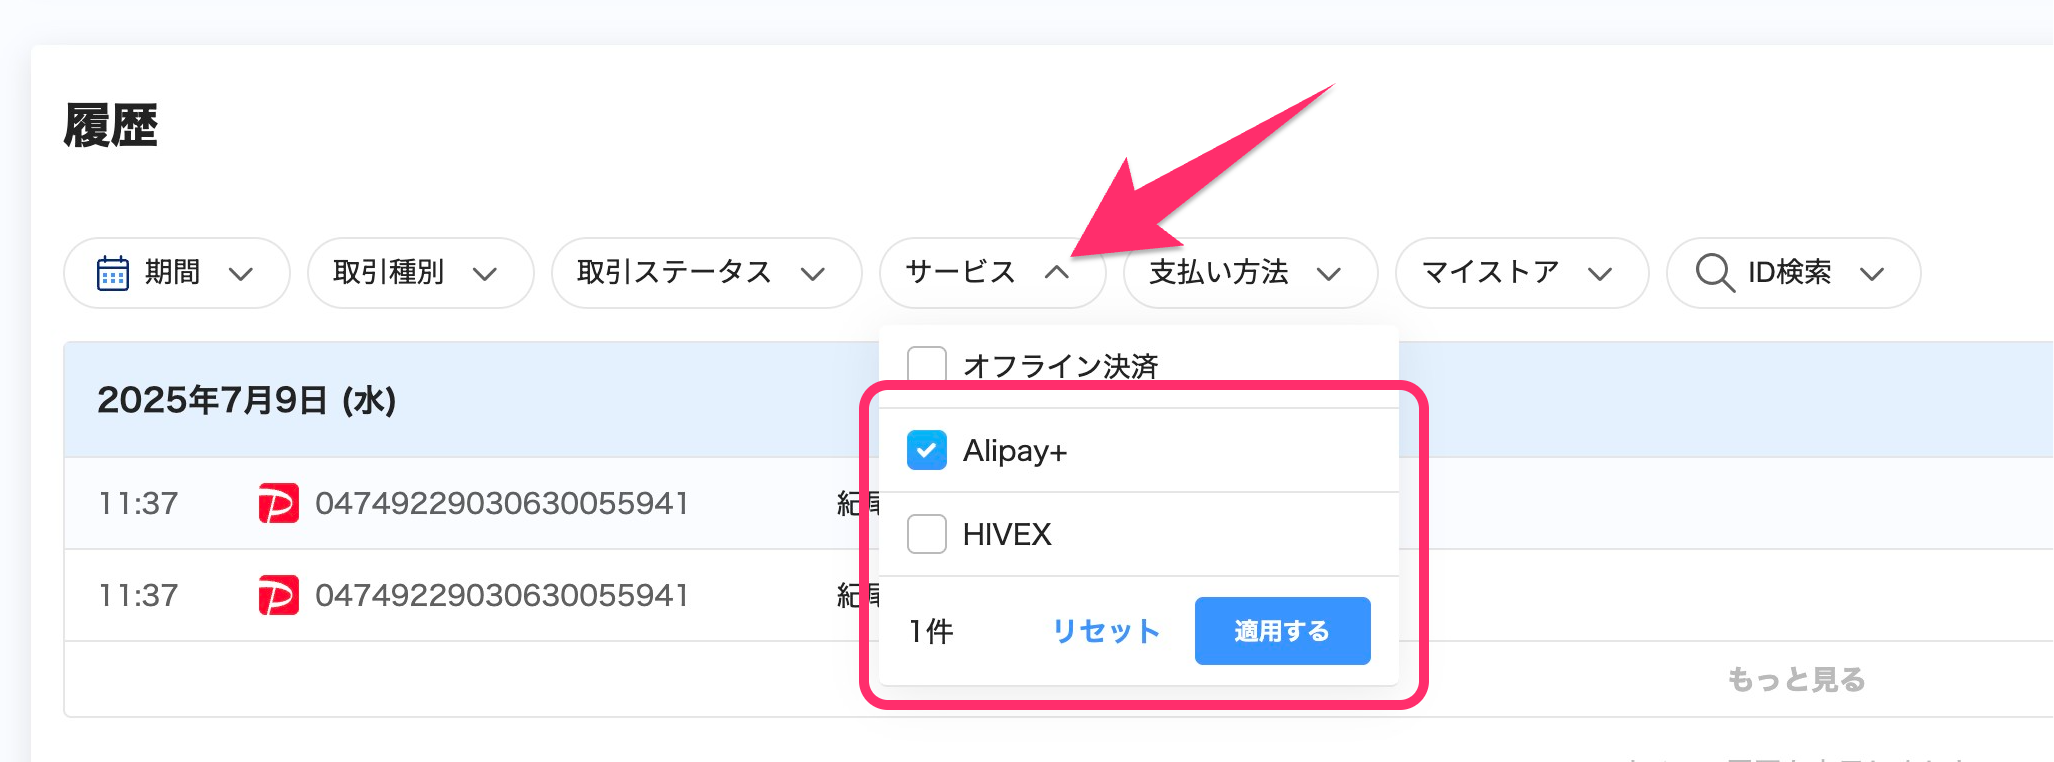
Task: Click the chevron on マイストア filter
Action: [1600, 273]
